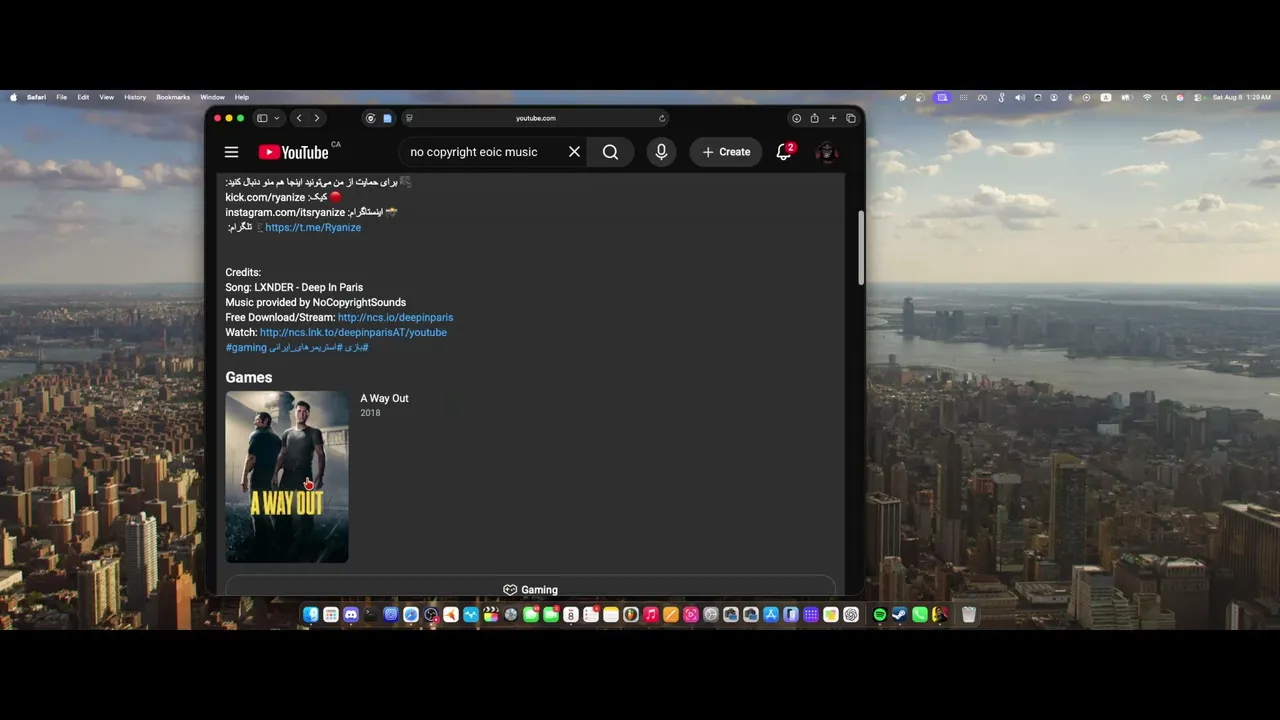The image size is (1280, 720).
Task: Click the page vertical scrollbar
Action: tap(860, 248)
